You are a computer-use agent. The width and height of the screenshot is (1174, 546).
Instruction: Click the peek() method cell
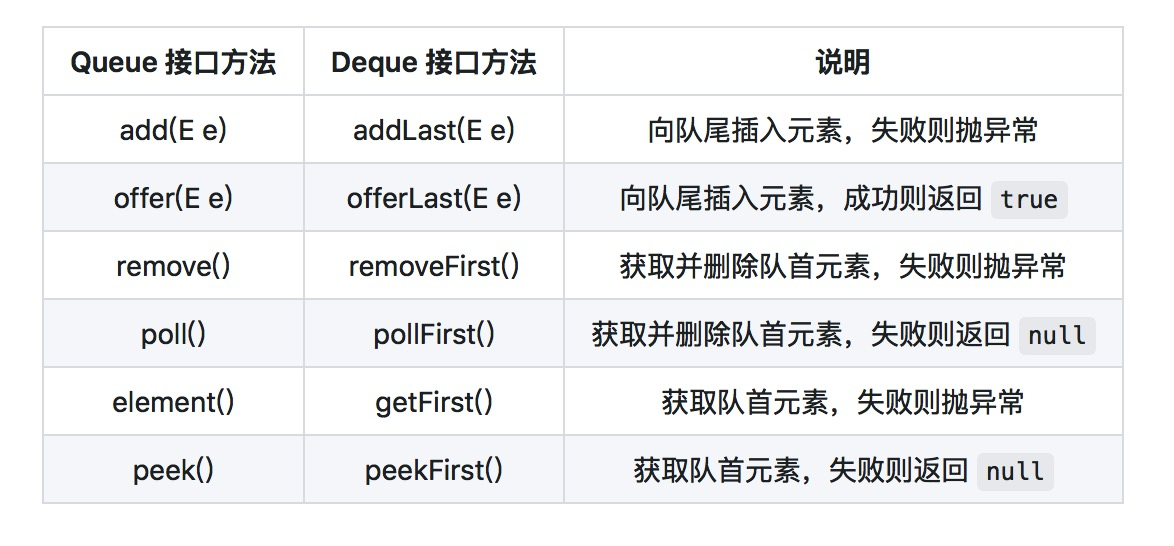[173, 470]
